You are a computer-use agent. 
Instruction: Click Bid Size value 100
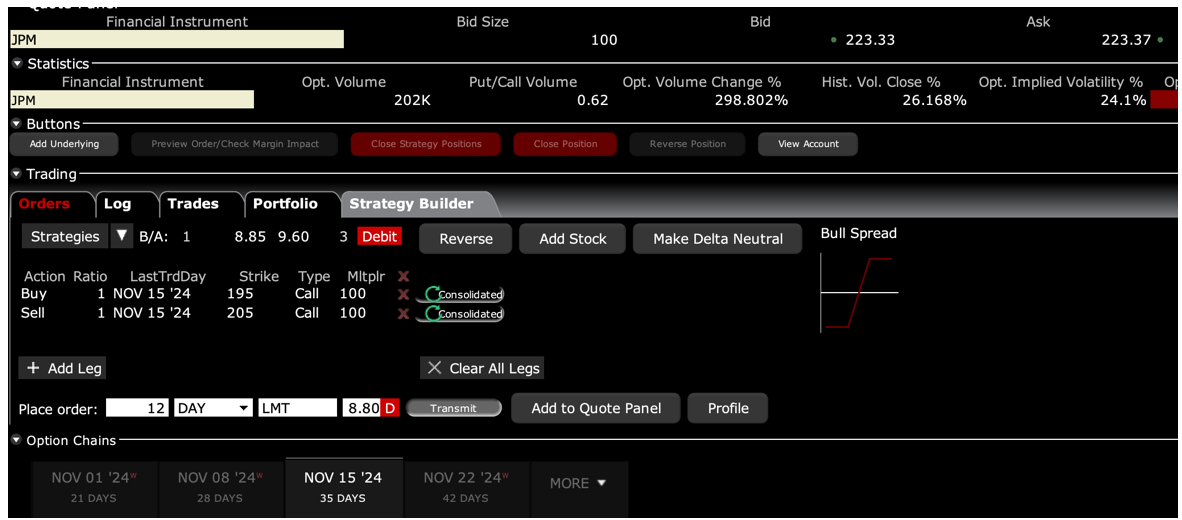[604, 40]
